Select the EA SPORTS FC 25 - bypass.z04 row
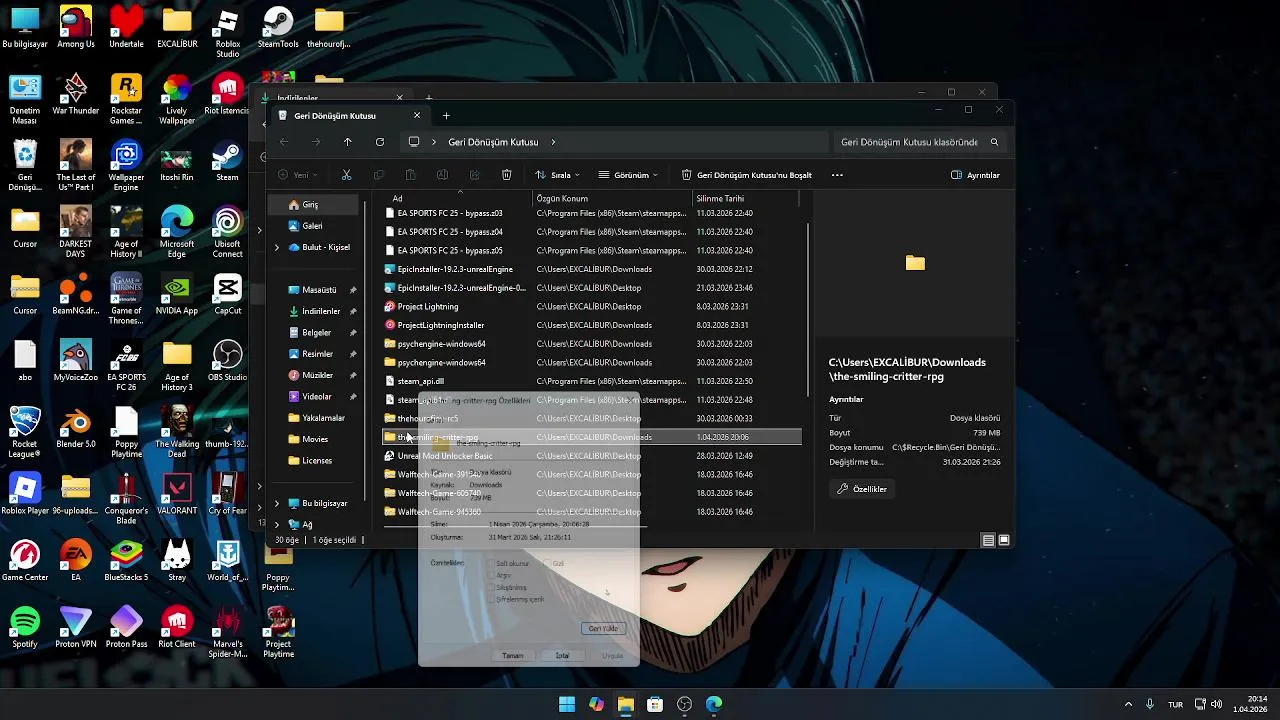This screenshot has width=1280, height=720. [592, 232]
